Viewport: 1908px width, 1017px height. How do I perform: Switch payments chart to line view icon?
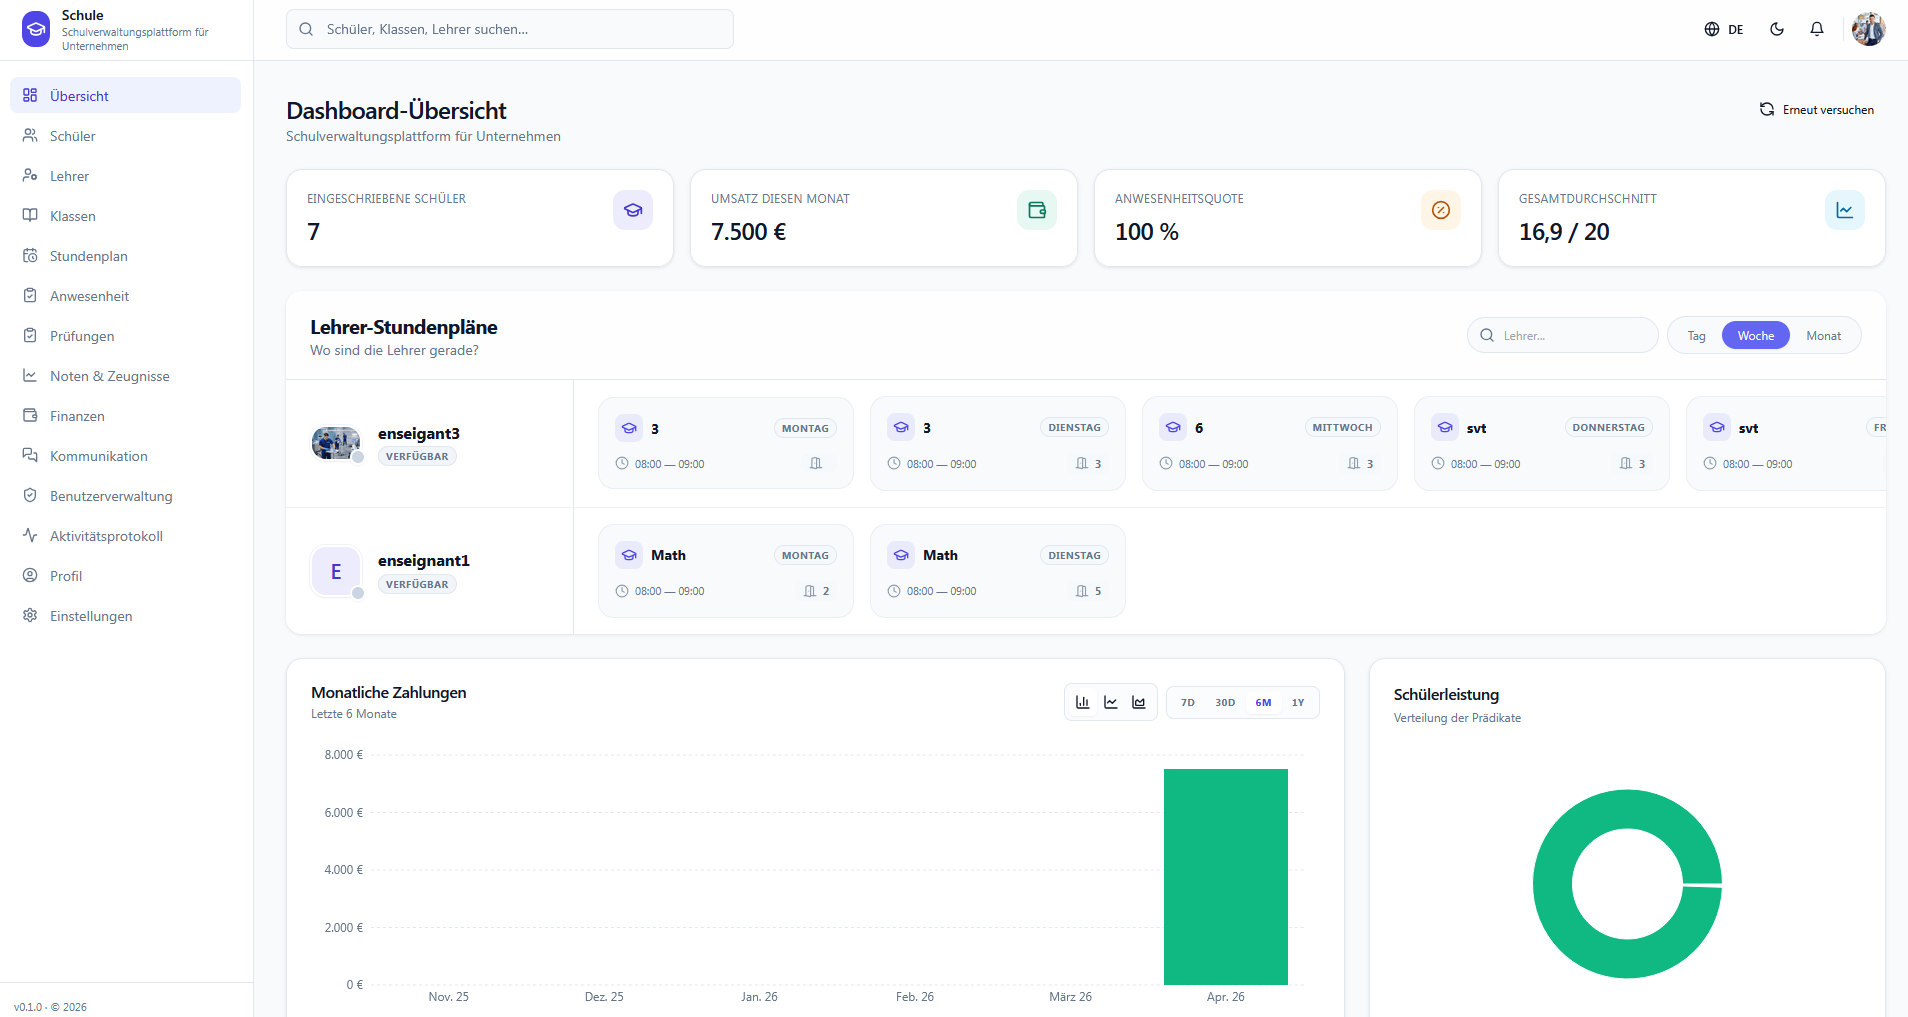tap(1111, 702)
